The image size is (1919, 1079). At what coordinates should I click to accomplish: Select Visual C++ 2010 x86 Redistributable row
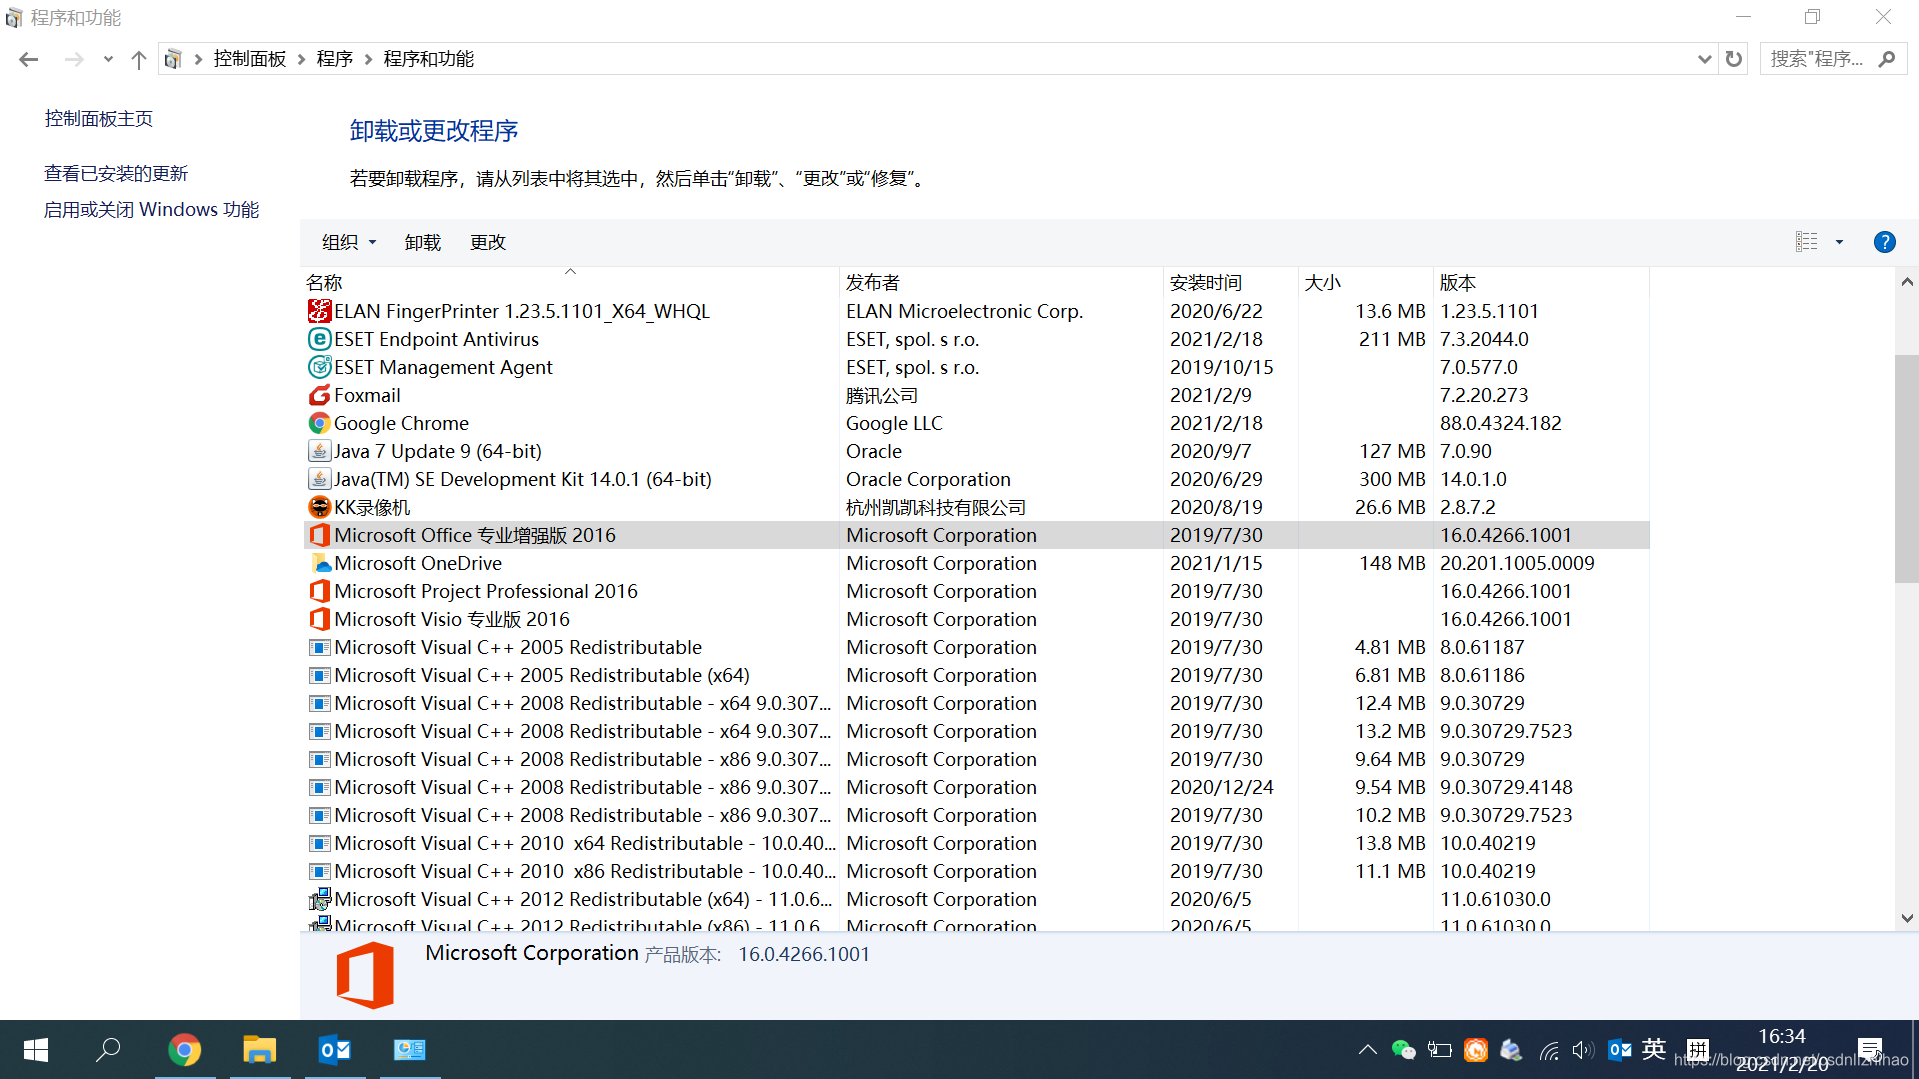pyautogui.click(x=976, y=871)
